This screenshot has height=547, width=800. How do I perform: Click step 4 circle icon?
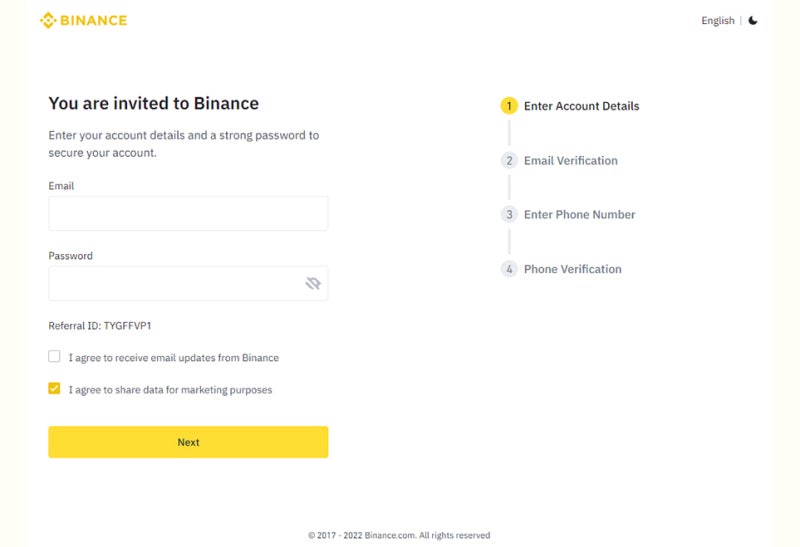tap(509, 269)
